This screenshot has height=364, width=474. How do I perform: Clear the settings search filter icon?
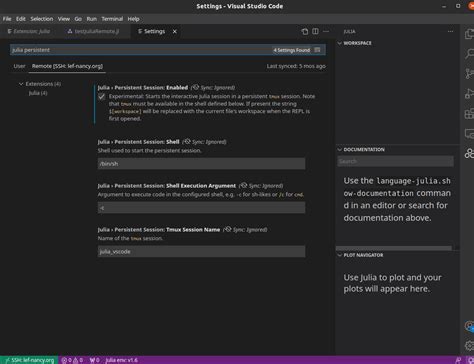point(317,50)
